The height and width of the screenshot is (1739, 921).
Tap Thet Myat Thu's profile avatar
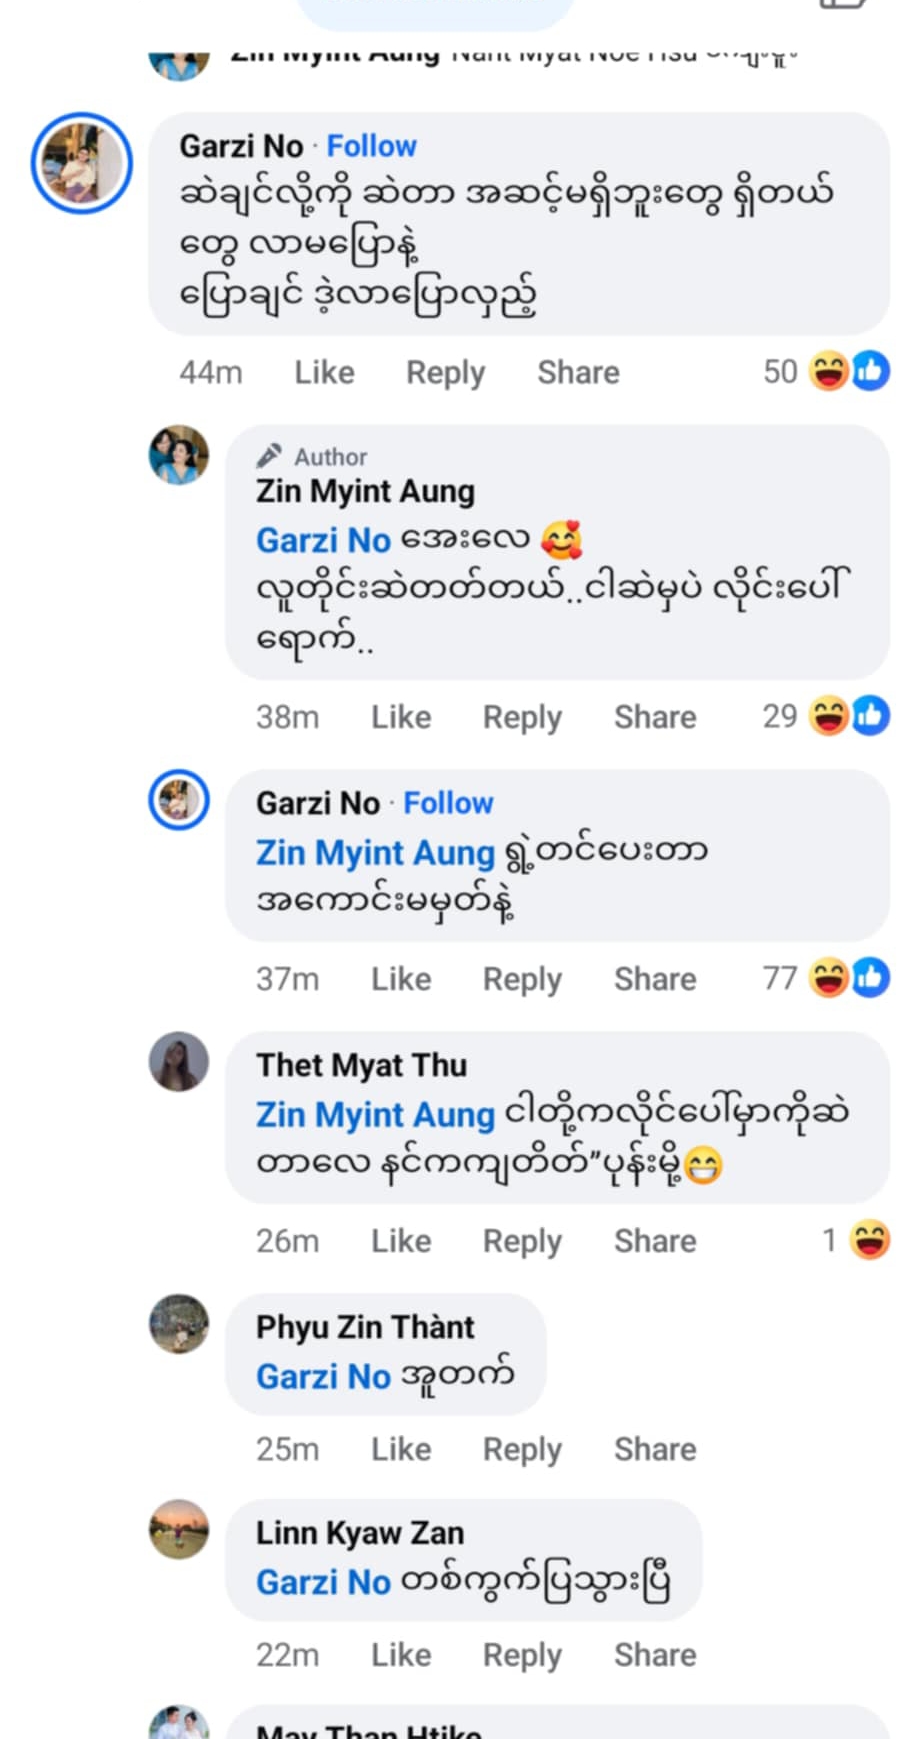click(x=179, y=1061)
